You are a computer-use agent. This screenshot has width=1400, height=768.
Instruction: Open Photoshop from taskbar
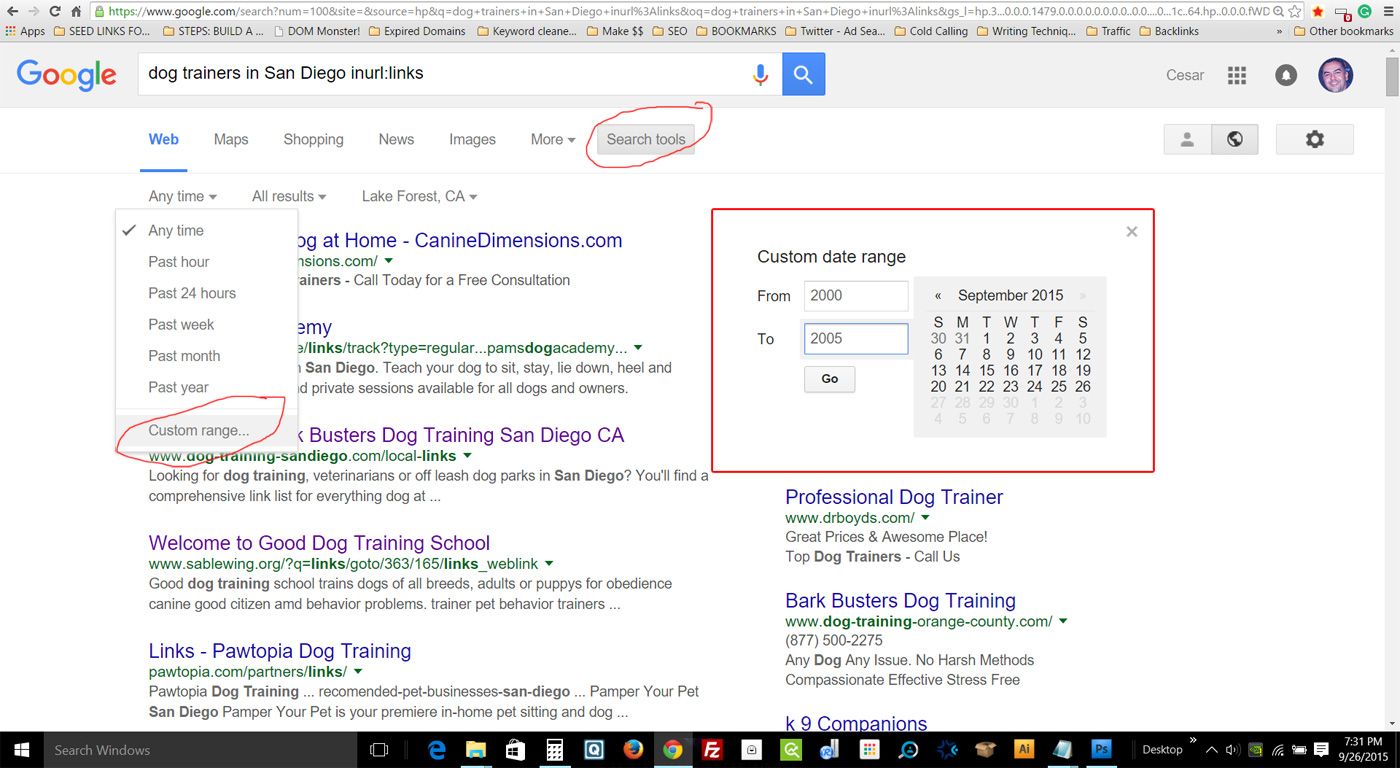[1102, 749]
